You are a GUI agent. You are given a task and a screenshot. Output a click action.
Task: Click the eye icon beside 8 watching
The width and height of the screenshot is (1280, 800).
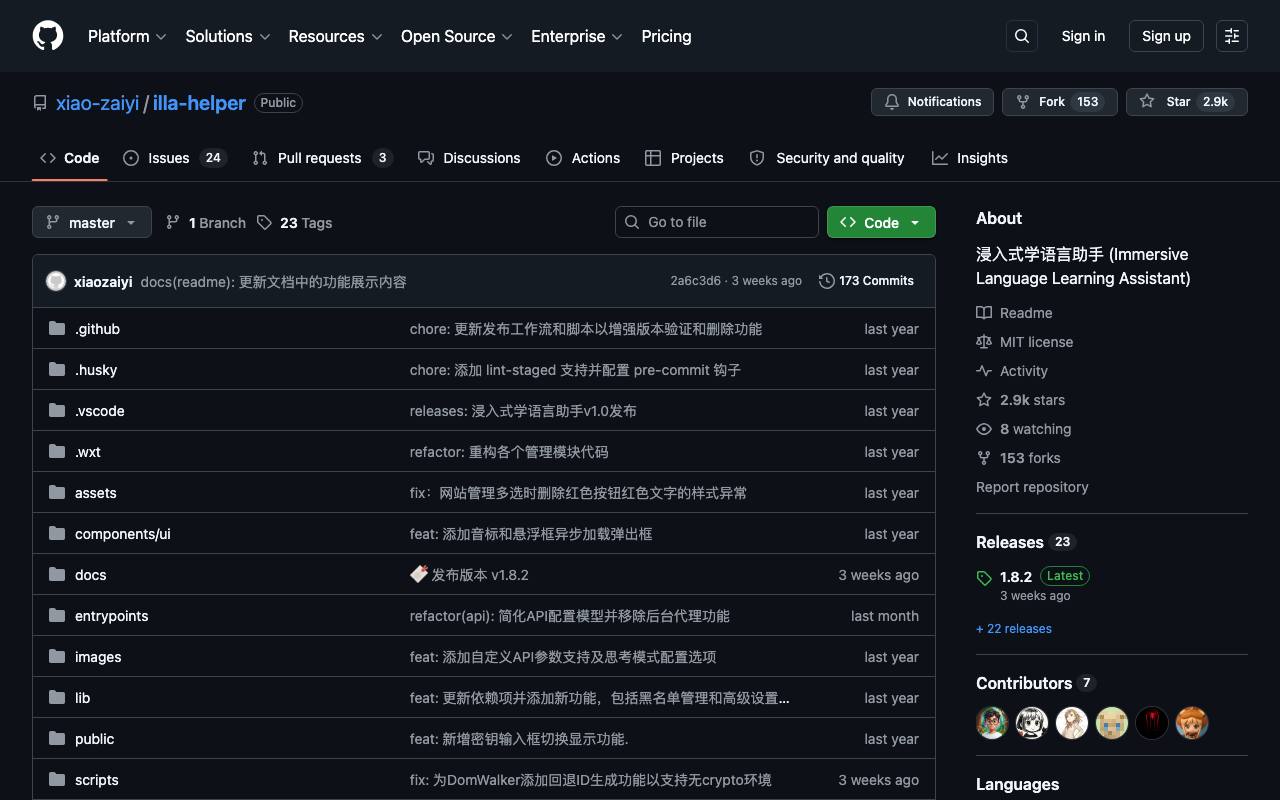tap(984, 429)
